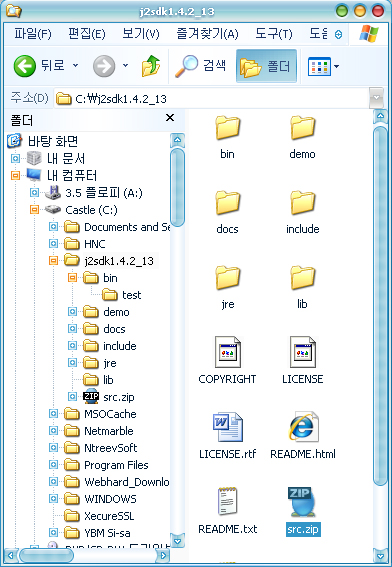Image resolution: width=392 pixels, height=567 pixels.
Task: Open the Views icon button
Action: (319, 66)
